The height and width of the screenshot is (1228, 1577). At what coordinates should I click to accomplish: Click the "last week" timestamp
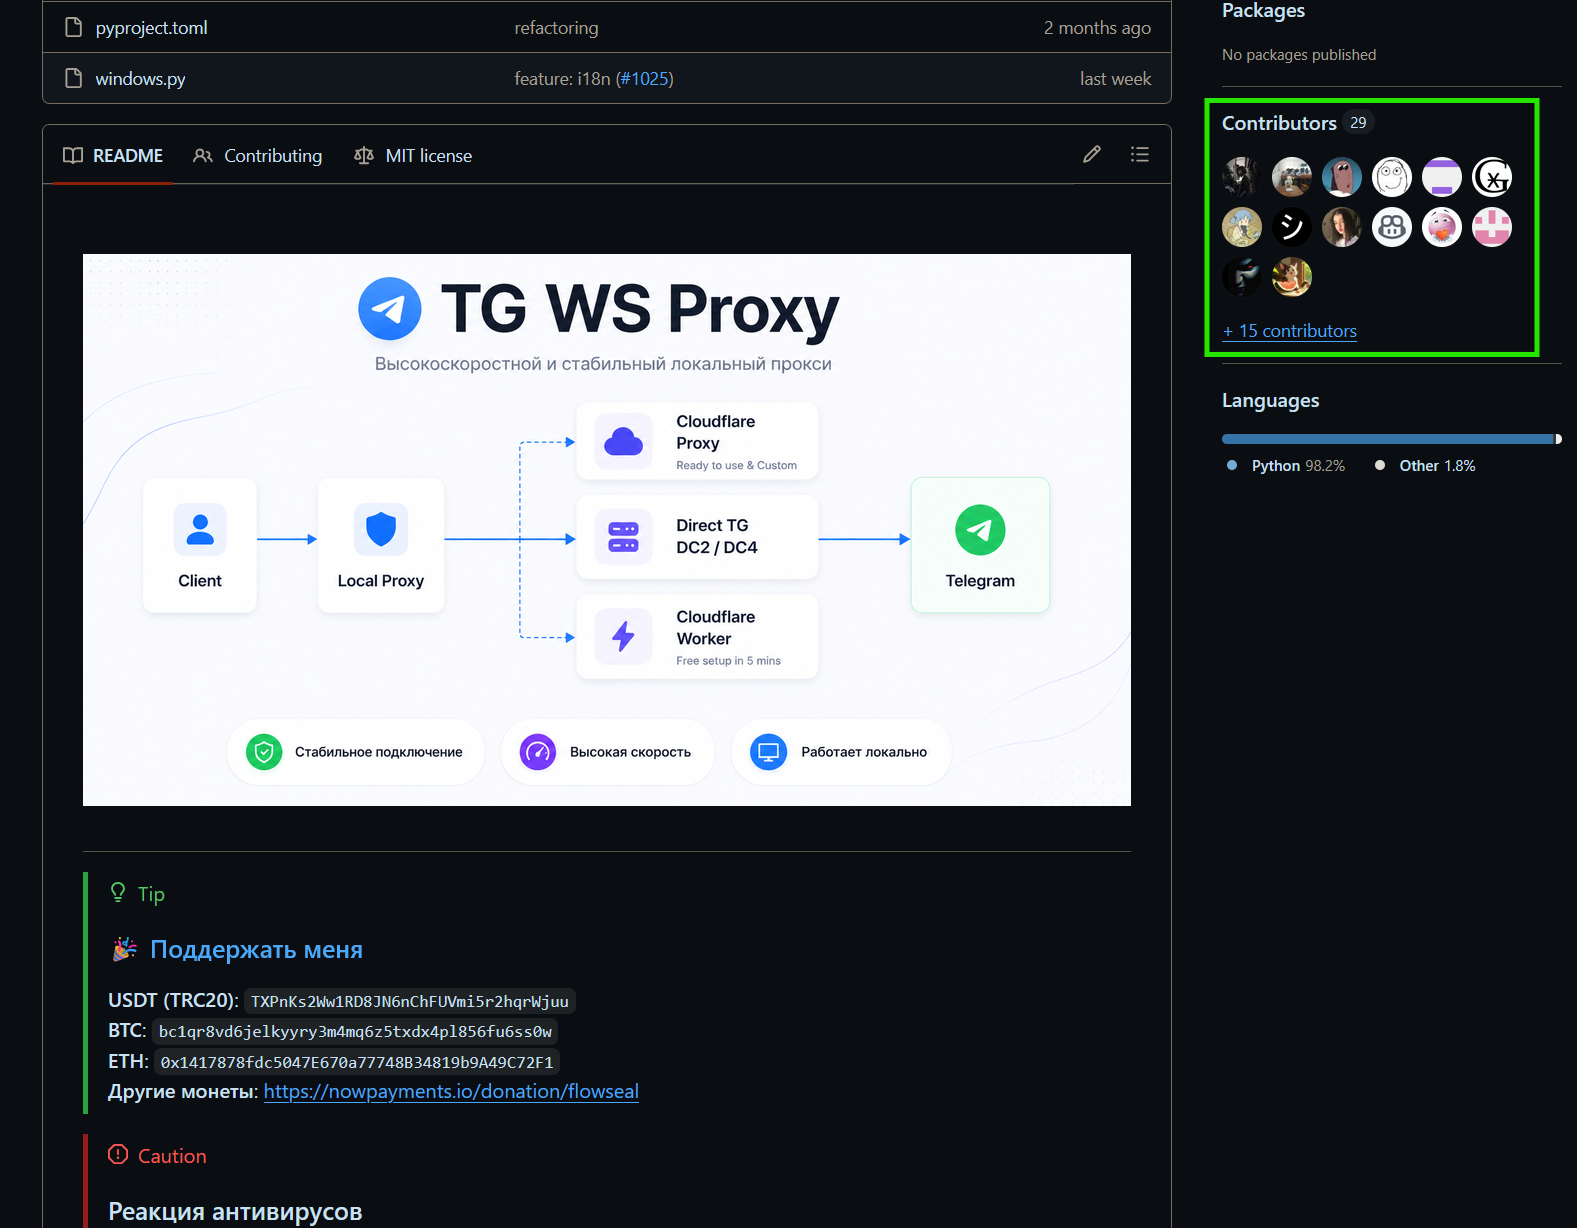pyautogui.click(x=1115, y=79)
